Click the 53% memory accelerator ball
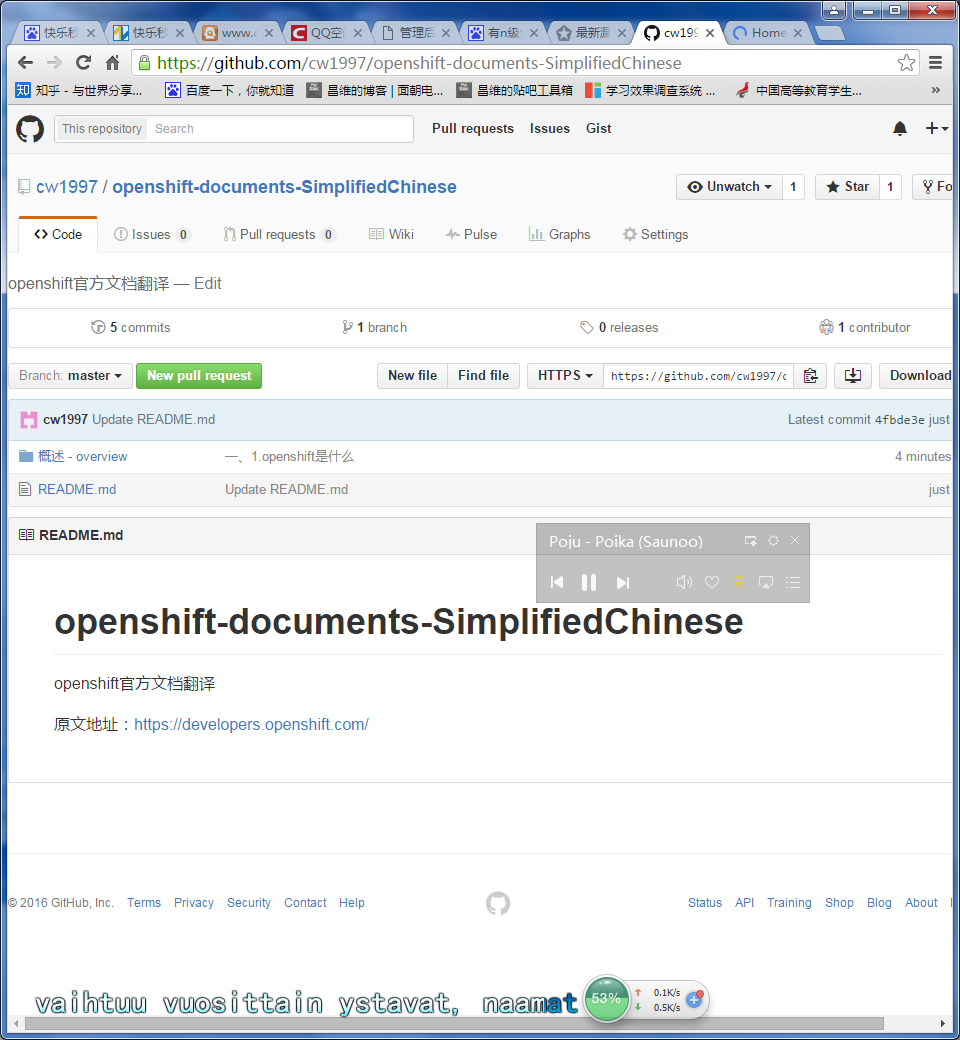The height and width of the screenshot is (1040, 960). click(x=606, y=998)
